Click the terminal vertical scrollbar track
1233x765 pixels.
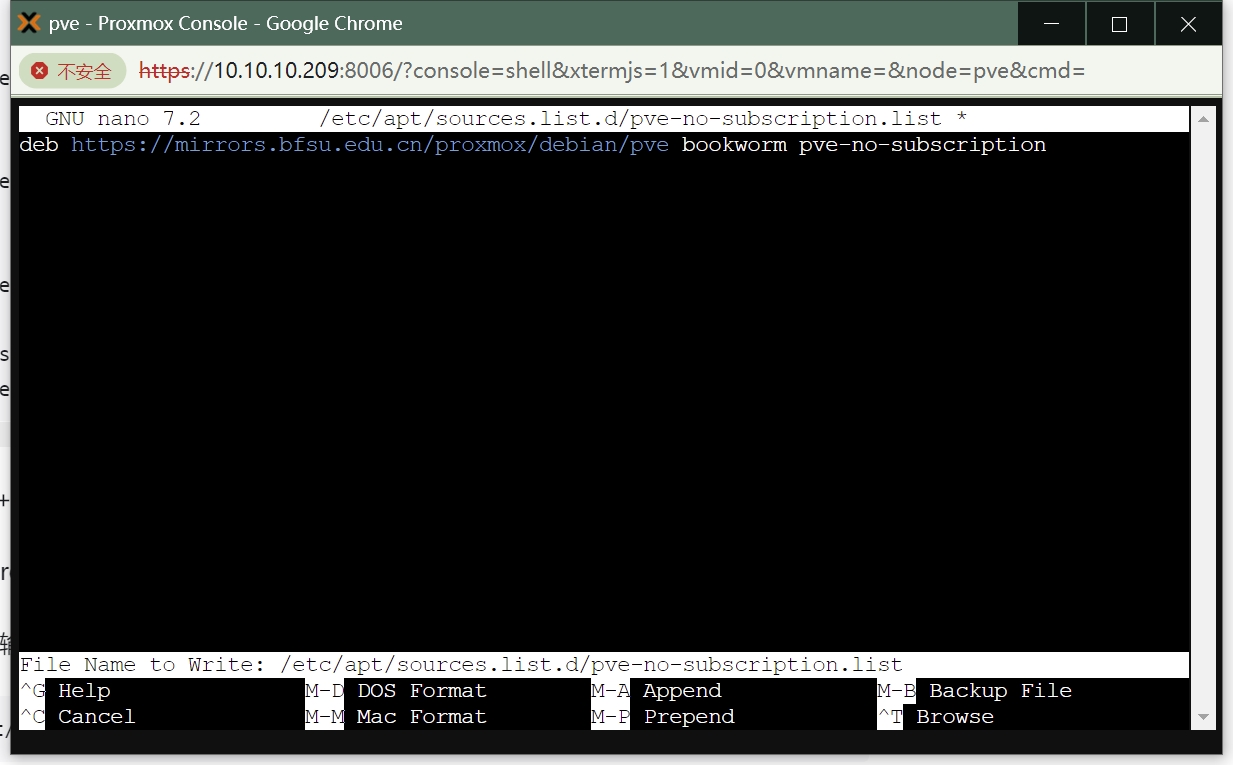click(1204, 418)
